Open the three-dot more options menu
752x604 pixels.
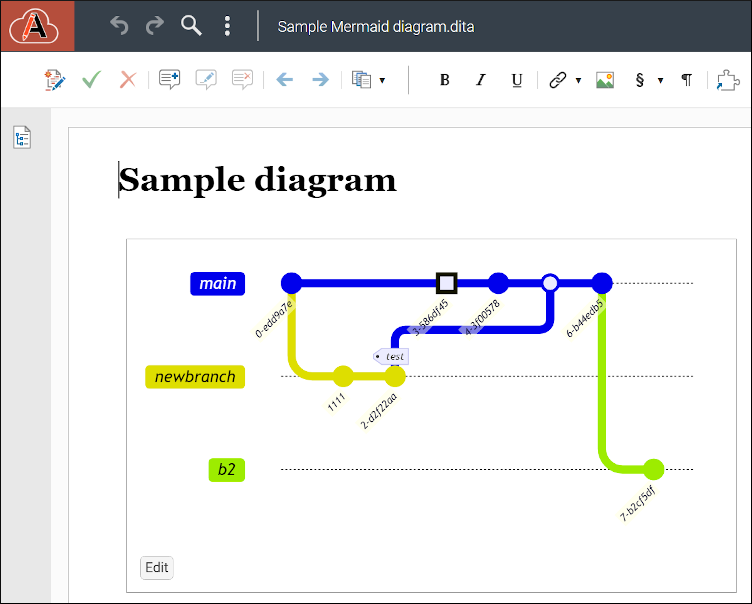(x=228, y=26)
